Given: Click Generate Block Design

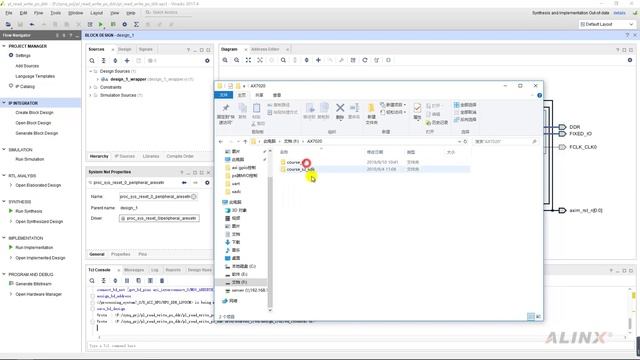Looking at the screenshot, I should (37, 133).
